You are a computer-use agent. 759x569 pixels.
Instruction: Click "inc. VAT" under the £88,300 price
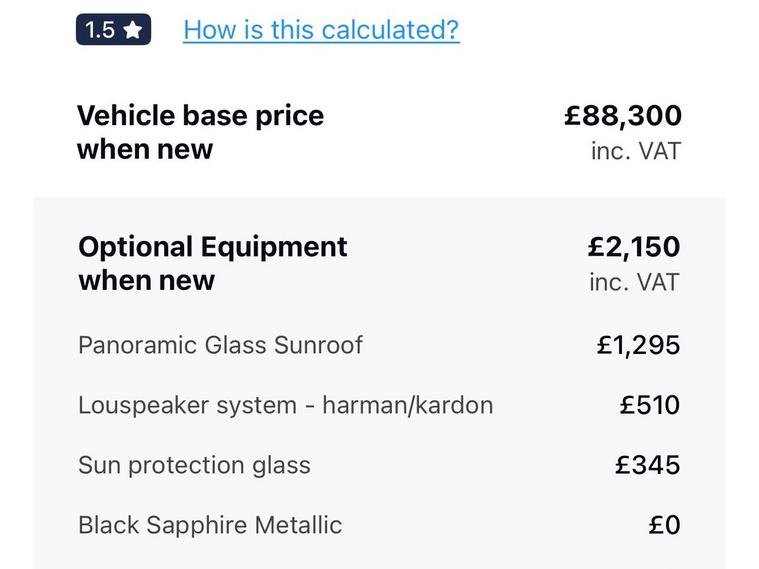635,151
